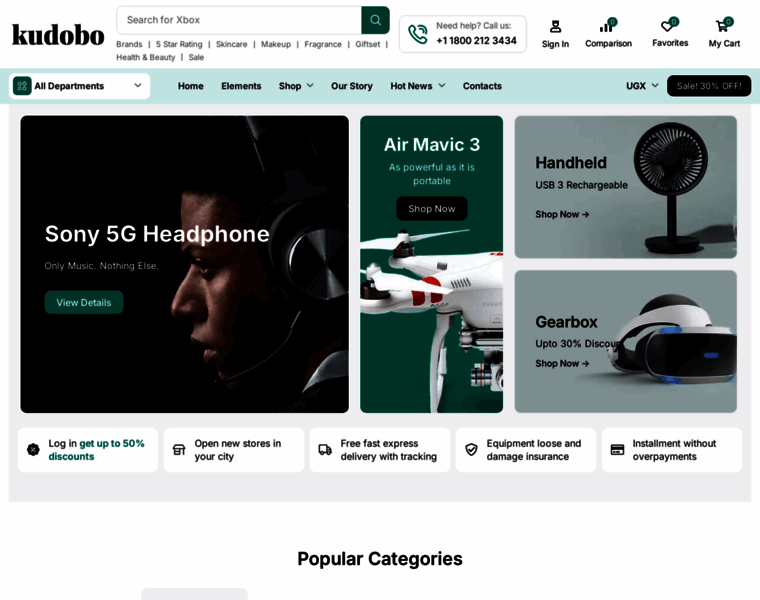Image resolution: width=760 pixels, height=600 pixels.
Task: Click the discount badge icon
Action: [x=33, y=450]
